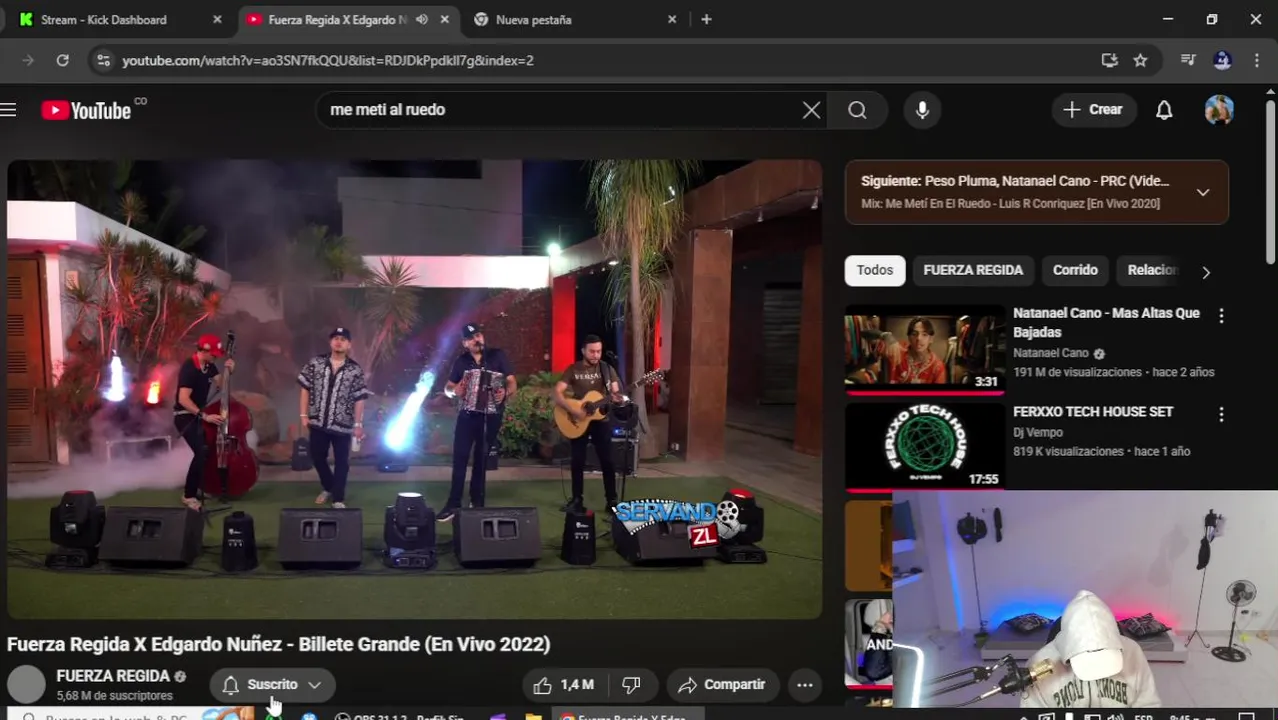
Task: Start voice search with the microphone
Action: coord(922,110)
